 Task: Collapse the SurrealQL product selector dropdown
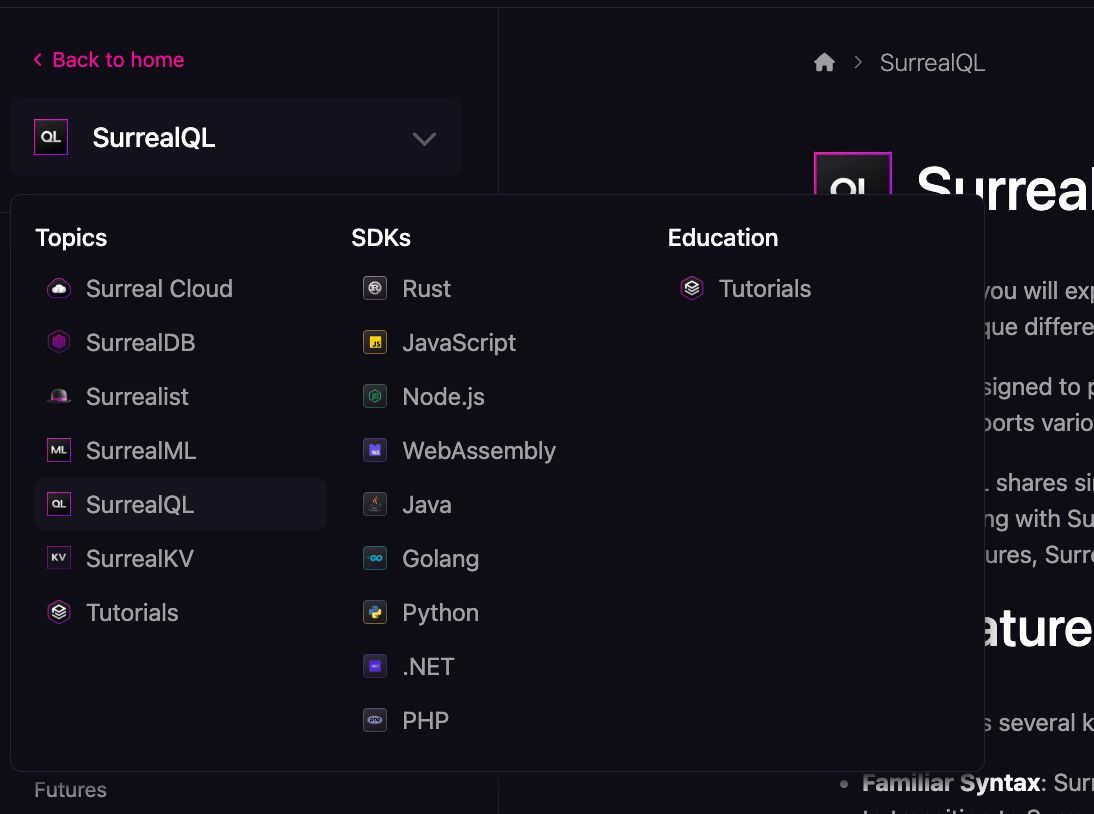424,138
